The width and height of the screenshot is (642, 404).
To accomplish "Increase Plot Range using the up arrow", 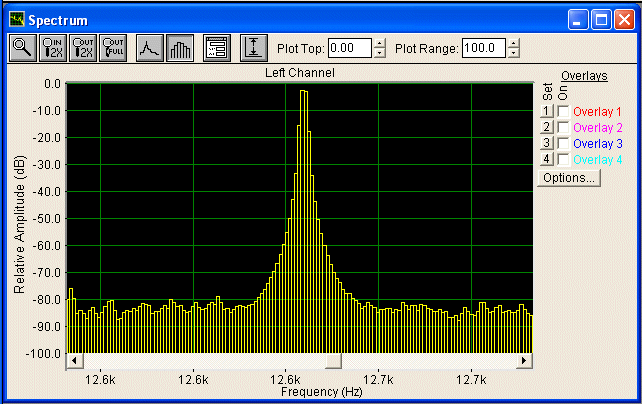I will [x=514, y=43].
